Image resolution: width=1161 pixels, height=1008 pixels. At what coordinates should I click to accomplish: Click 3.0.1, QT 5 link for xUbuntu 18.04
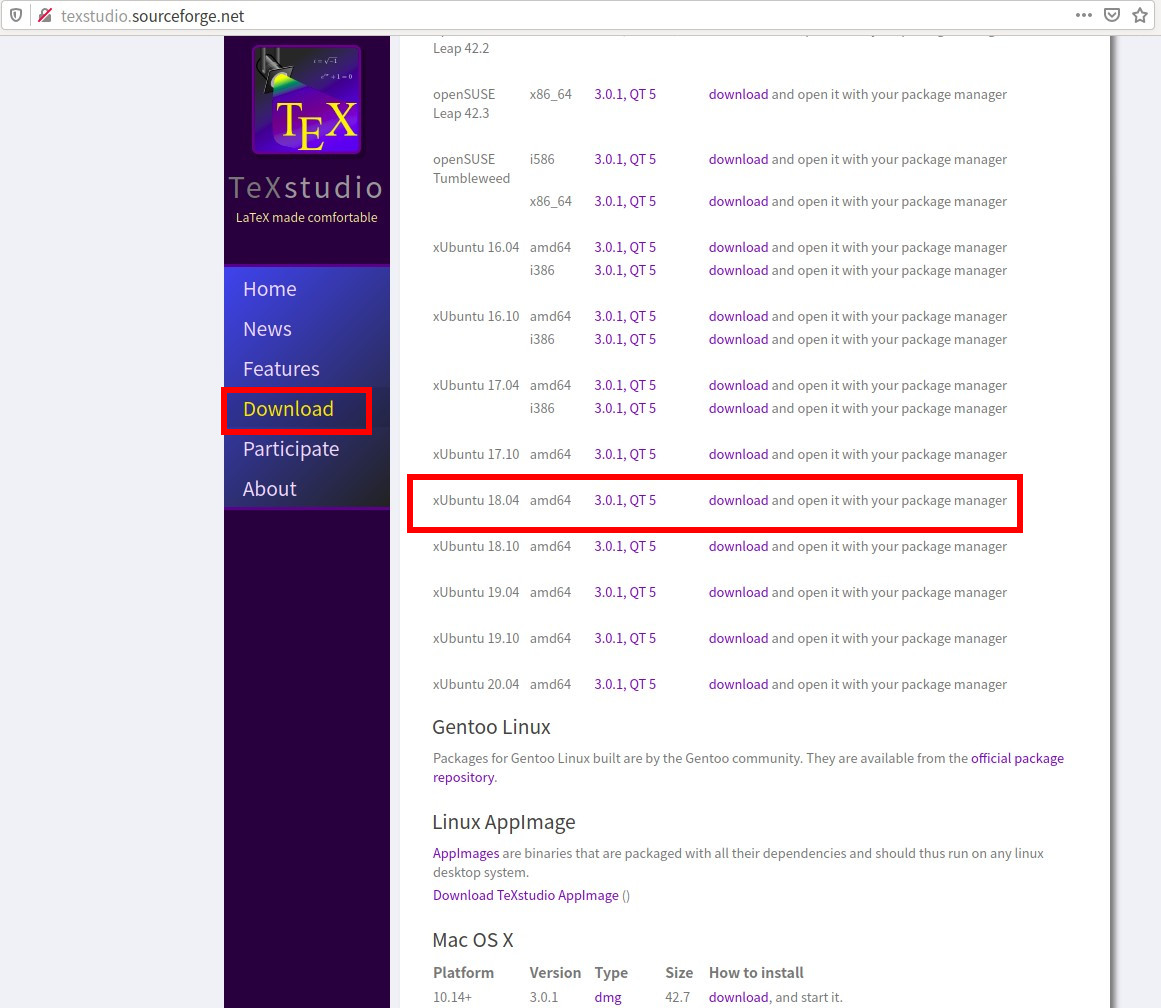pos(625,501)
